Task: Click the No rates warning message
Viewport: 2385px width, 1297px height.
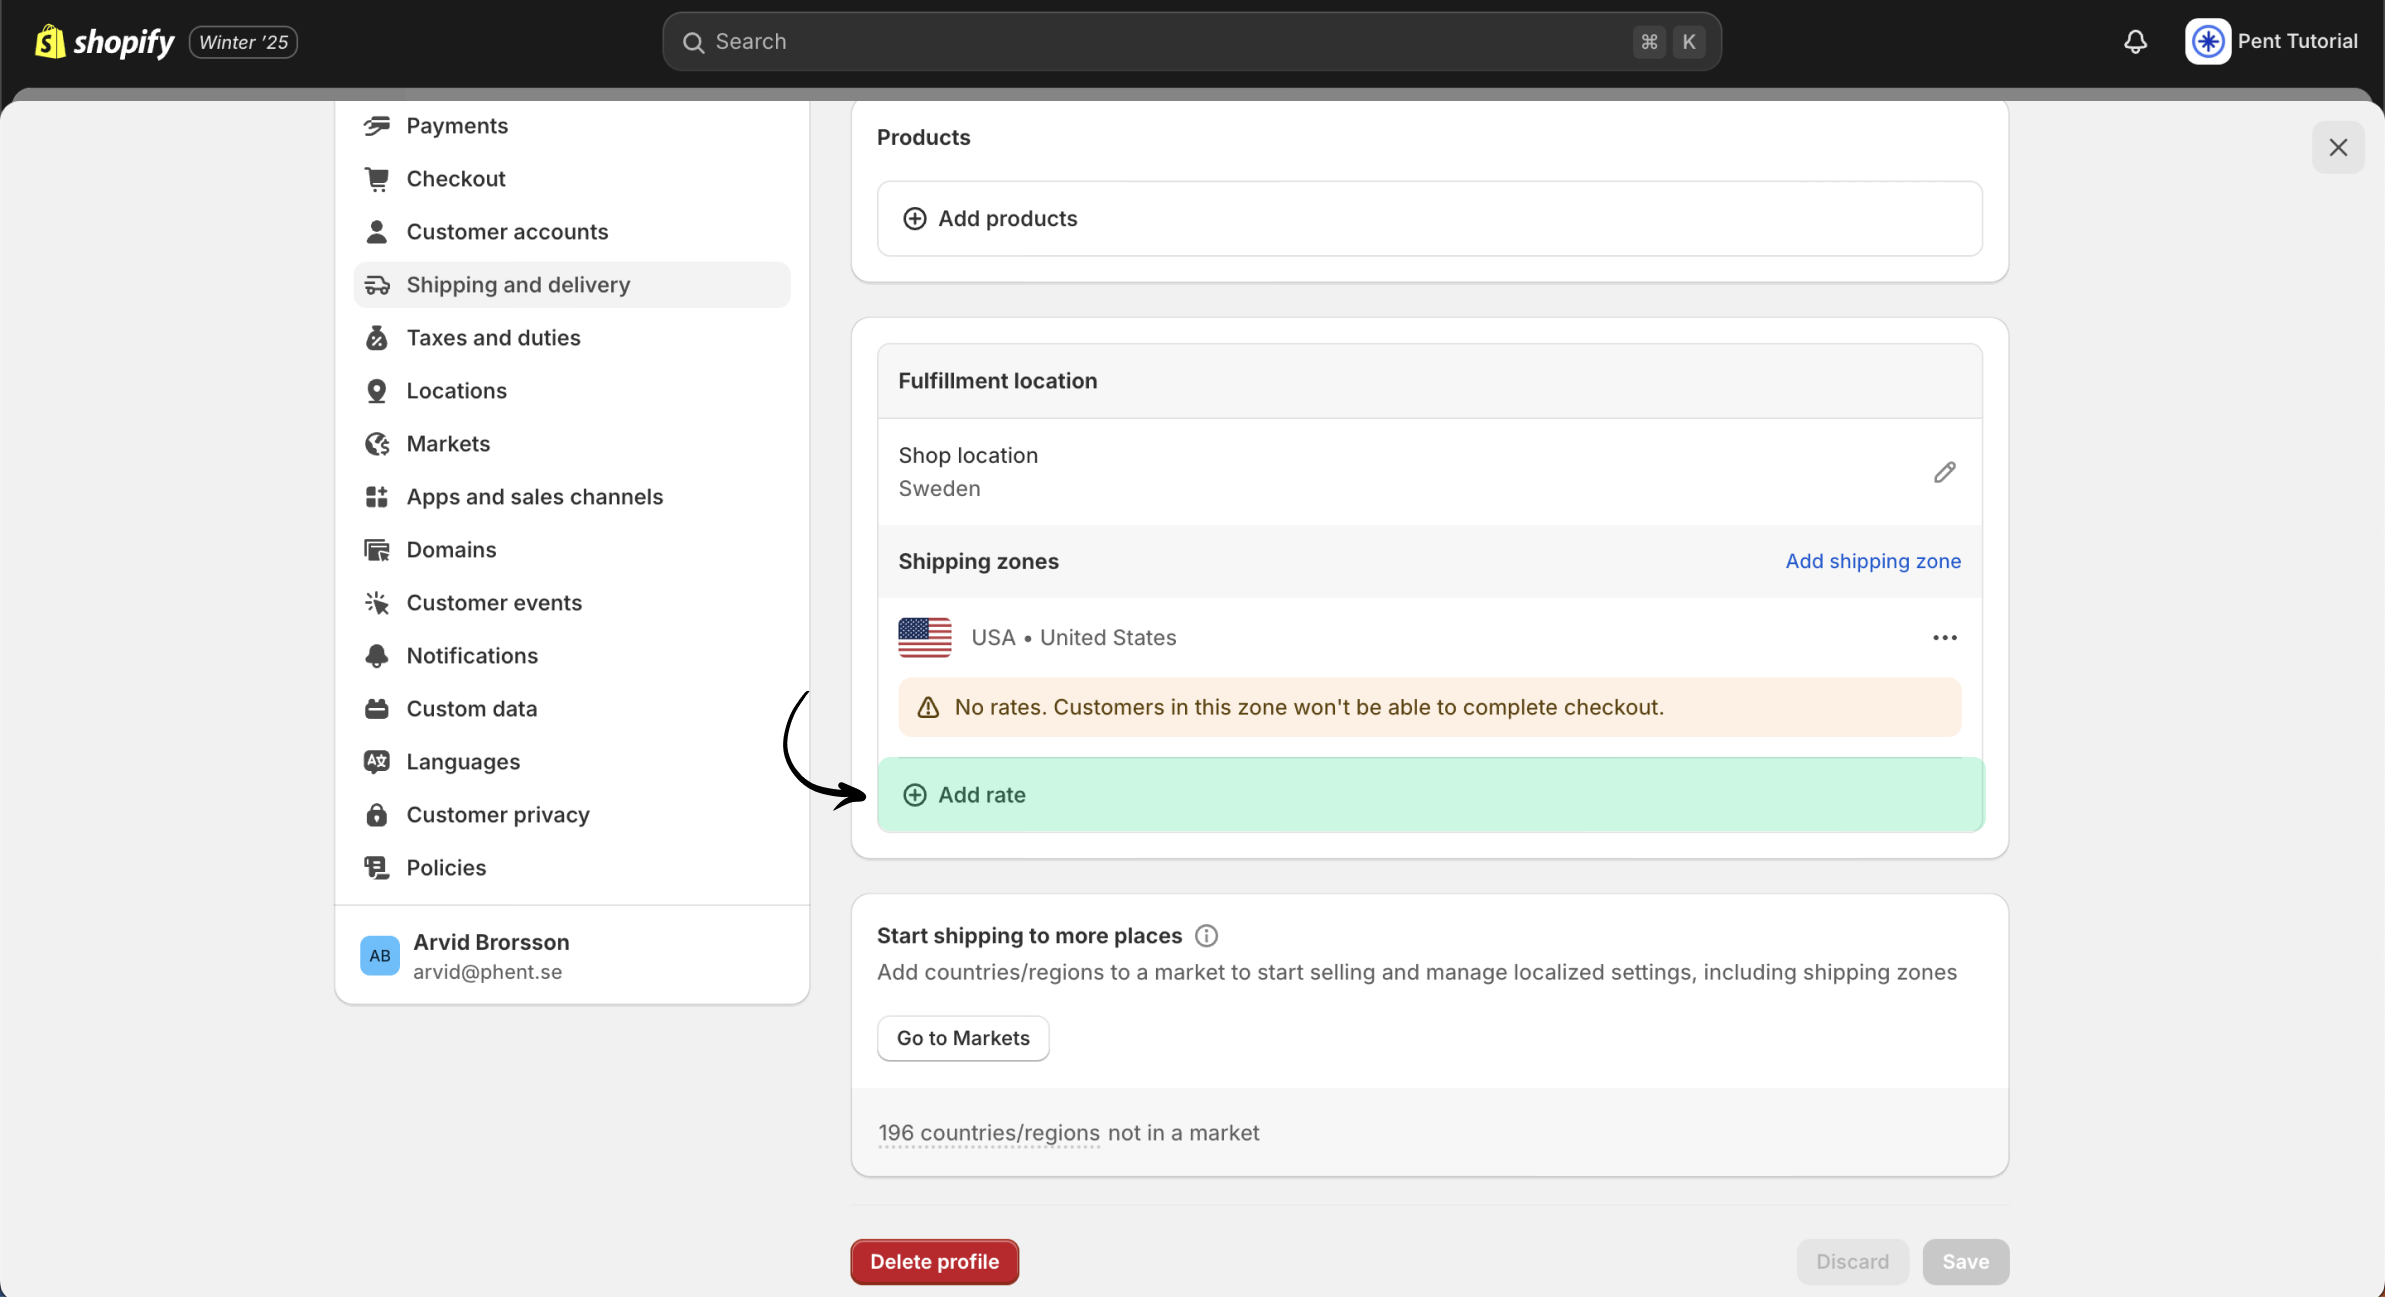Action: click(x=1429, y=708)
